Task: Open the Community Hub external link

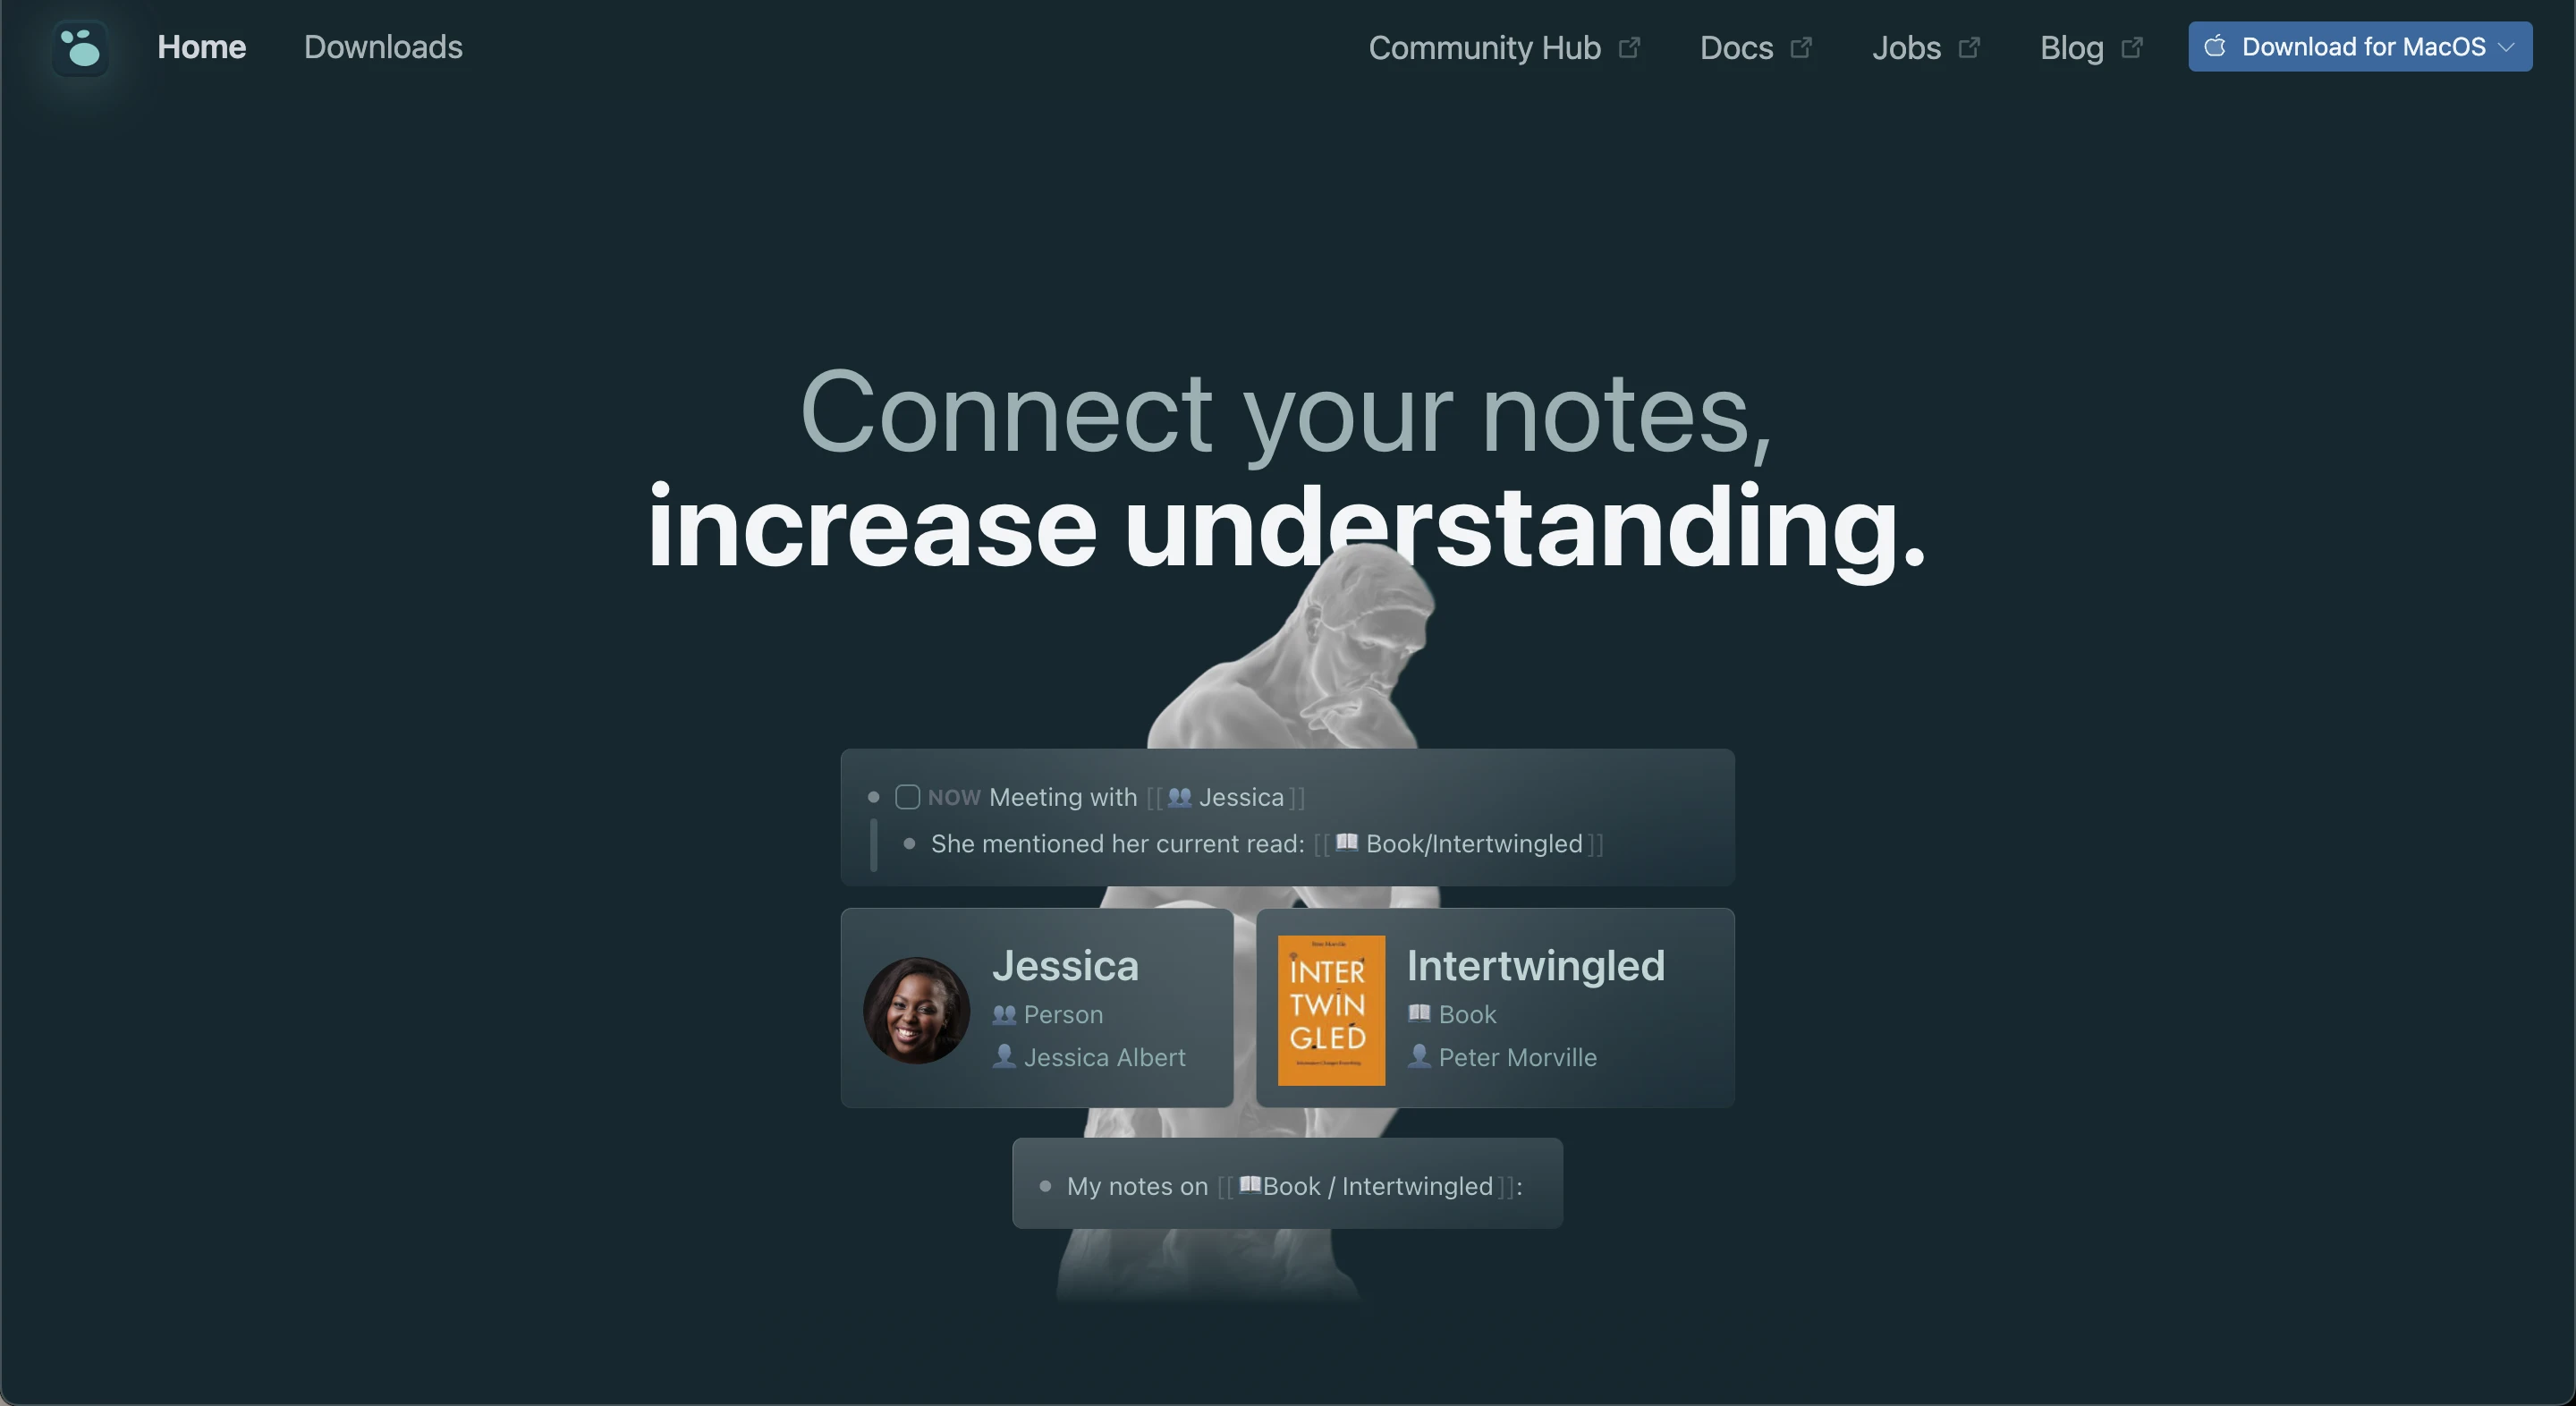Action: pos(1503,45)
